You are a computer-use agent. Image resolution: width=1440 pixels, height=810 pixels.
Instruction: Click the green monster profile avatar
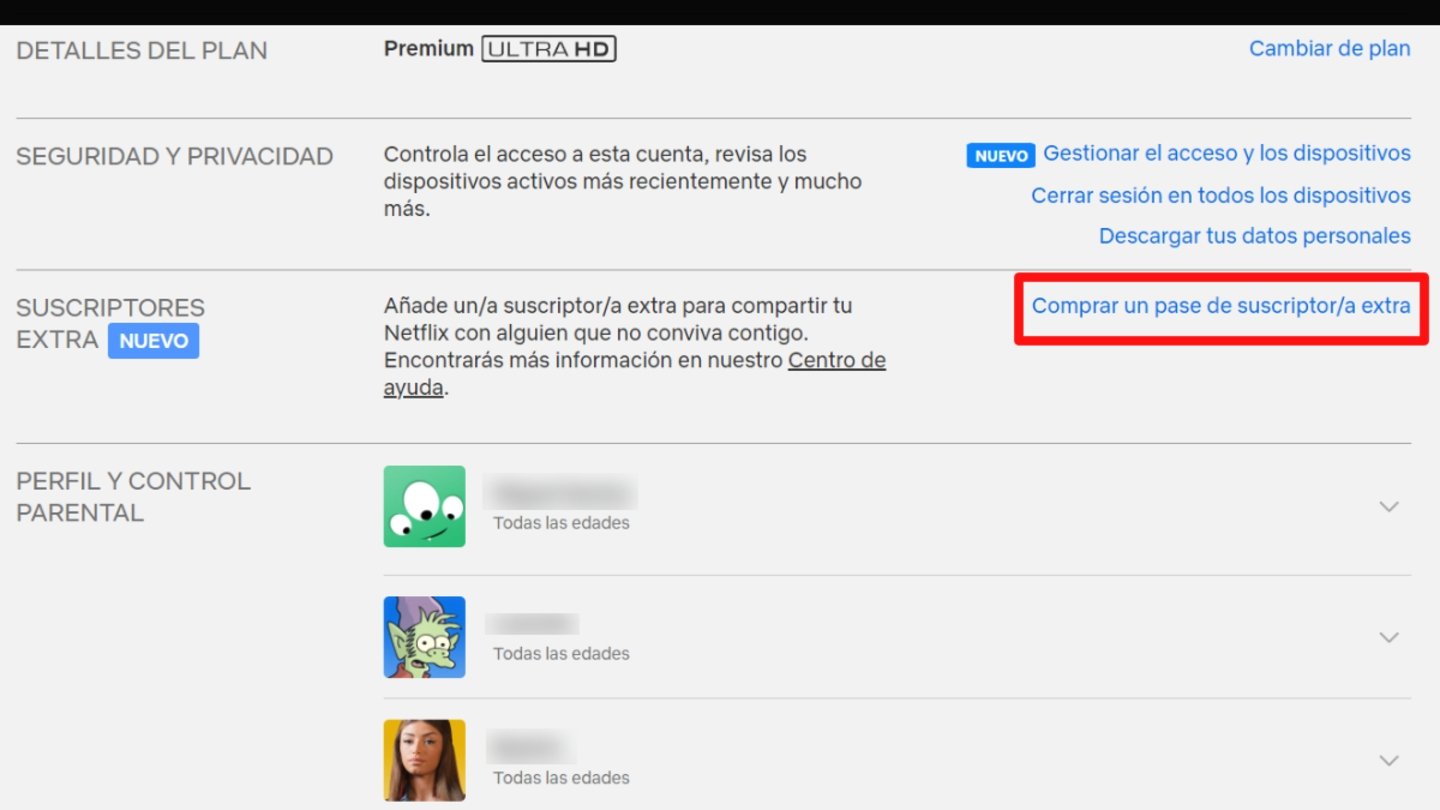[x=424, y=506]
